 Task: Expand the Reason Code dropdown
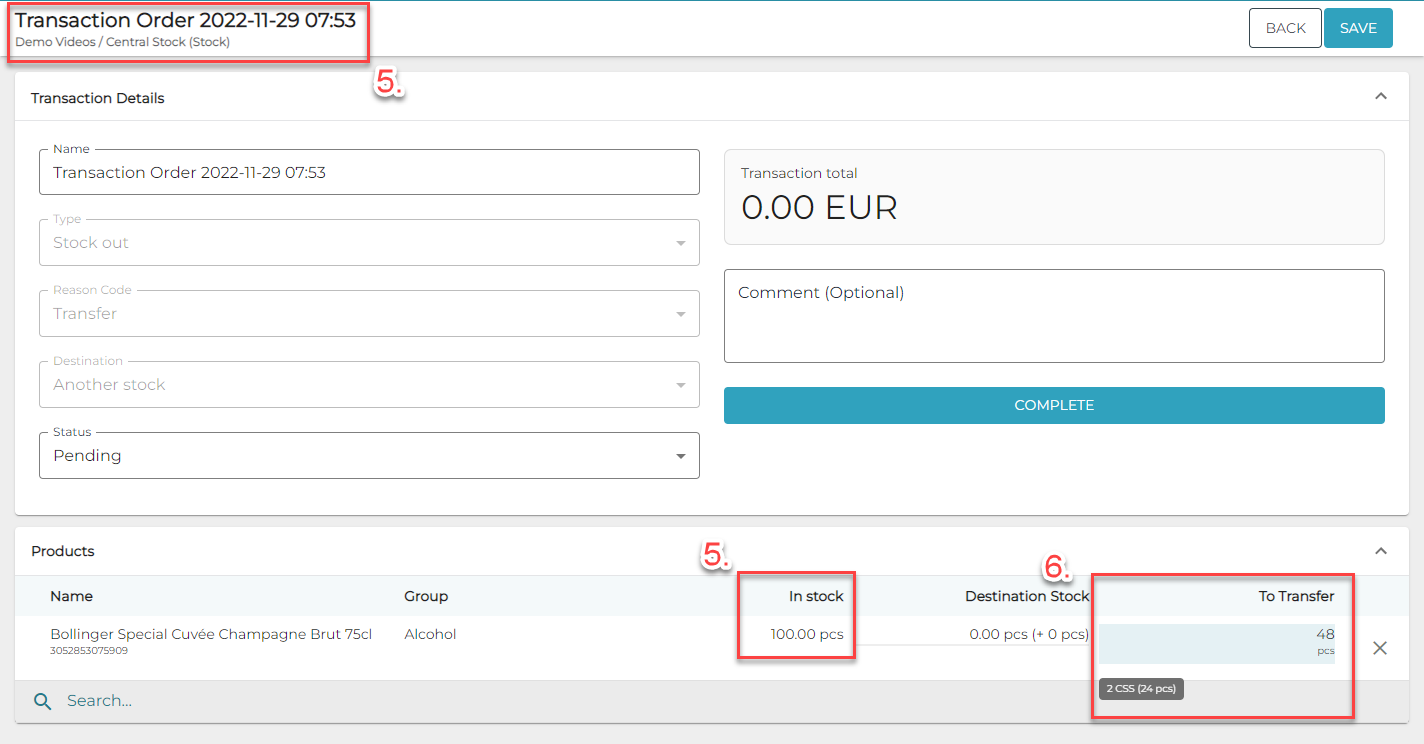368,314
